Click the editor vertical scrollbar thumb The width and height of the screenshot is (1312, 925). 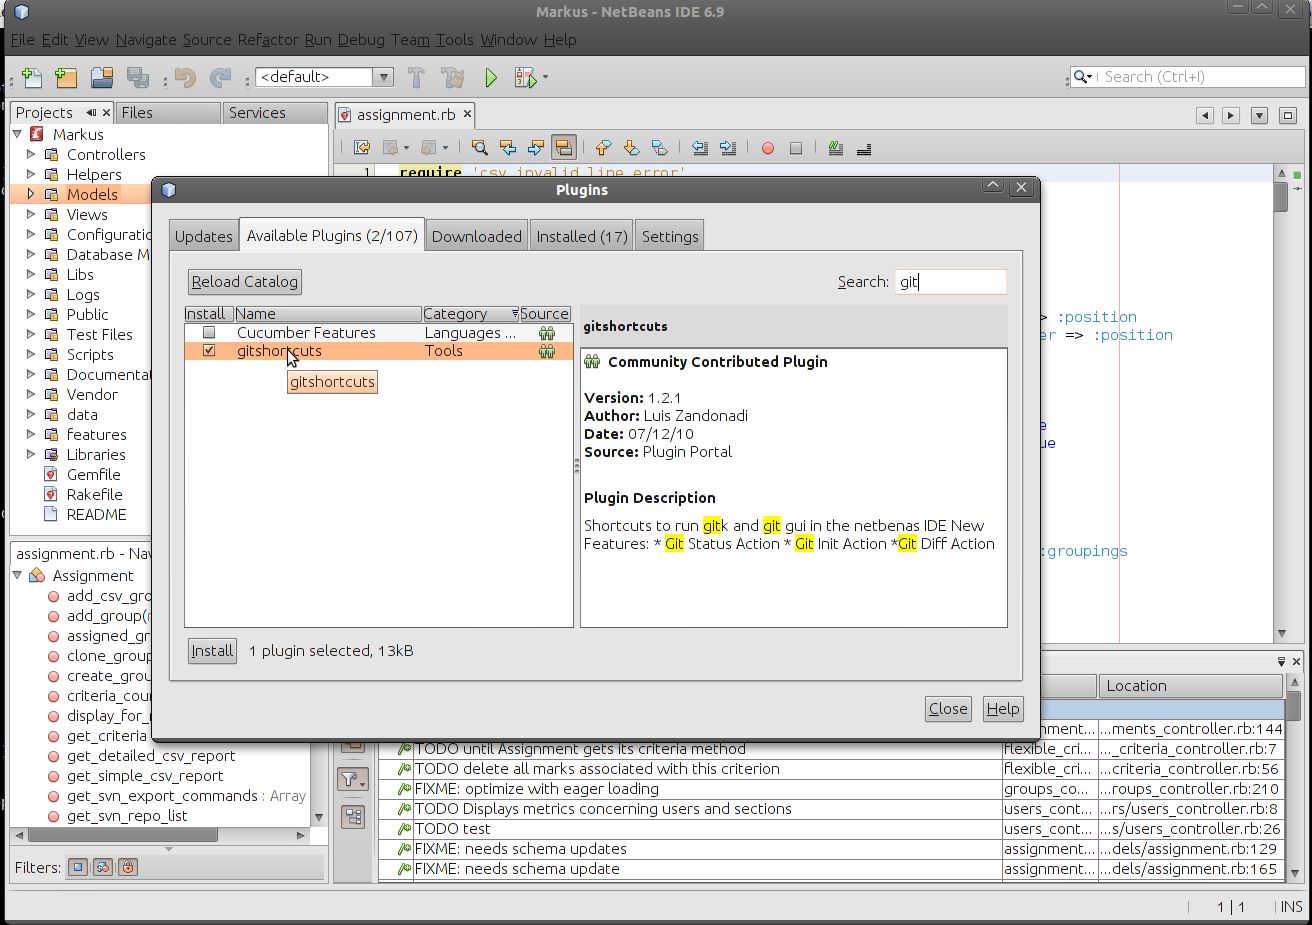click(x=1281, y=197)
